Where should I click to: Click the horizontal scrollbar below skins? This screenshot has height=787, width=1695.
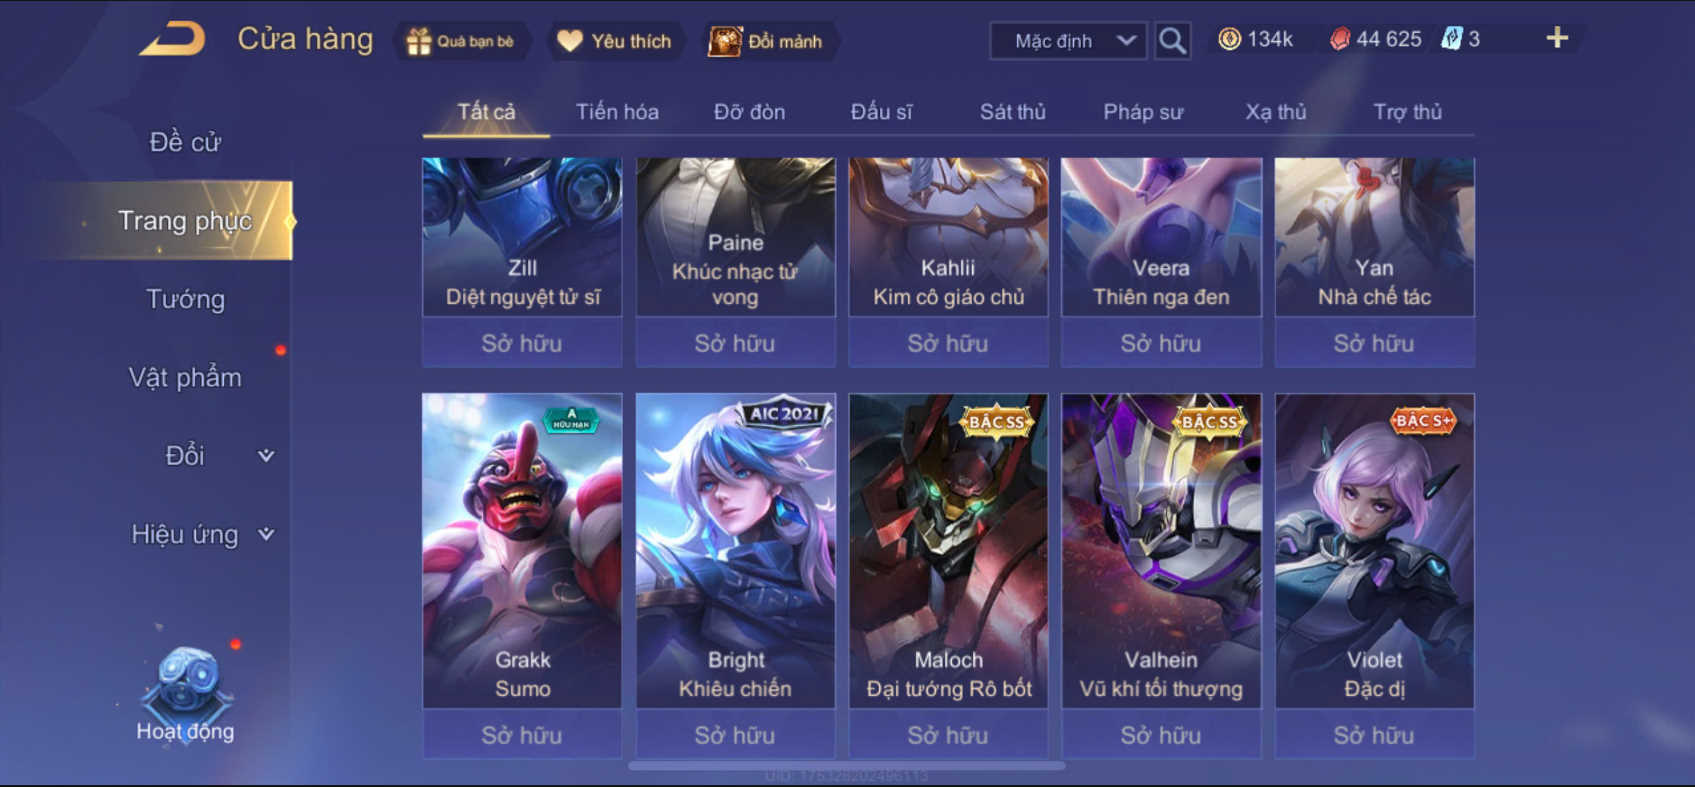847,766
